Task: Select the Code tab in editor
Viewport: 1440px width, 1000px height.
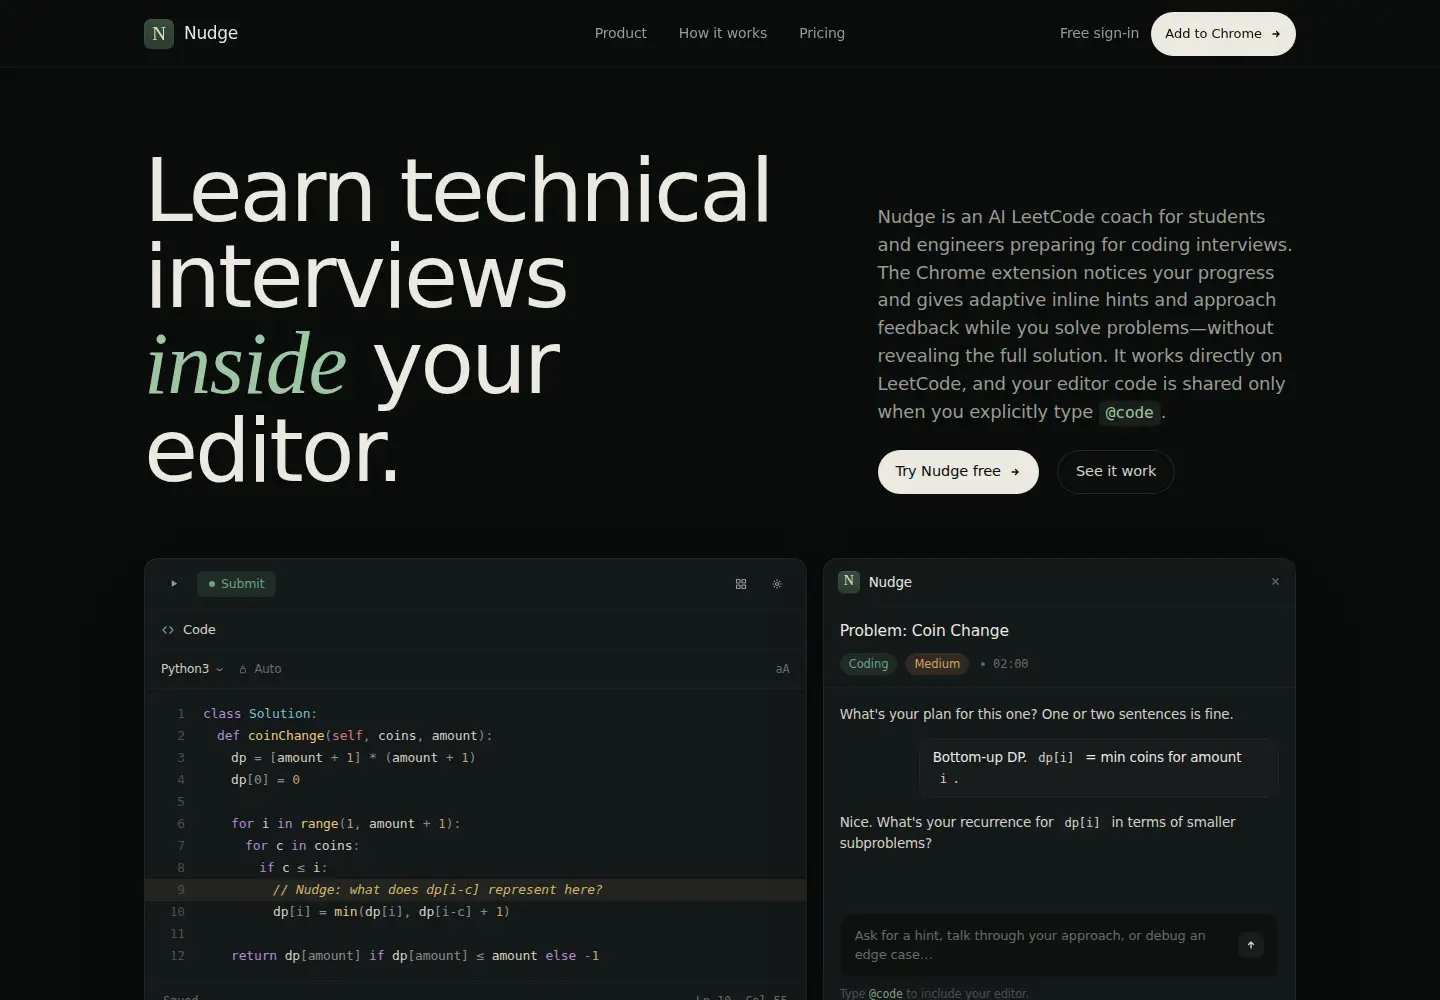Action: 188,630
